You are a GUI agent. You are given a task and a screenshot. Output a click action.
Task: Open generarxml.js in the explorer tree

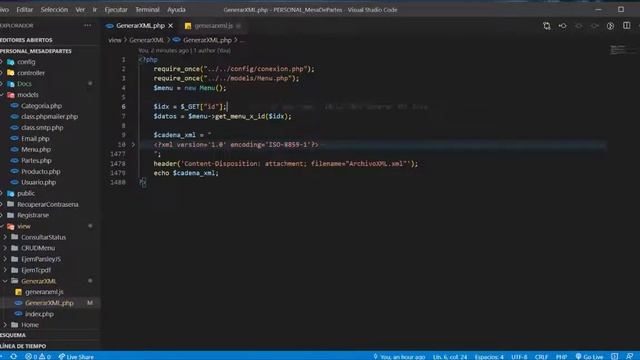[44, 292]
